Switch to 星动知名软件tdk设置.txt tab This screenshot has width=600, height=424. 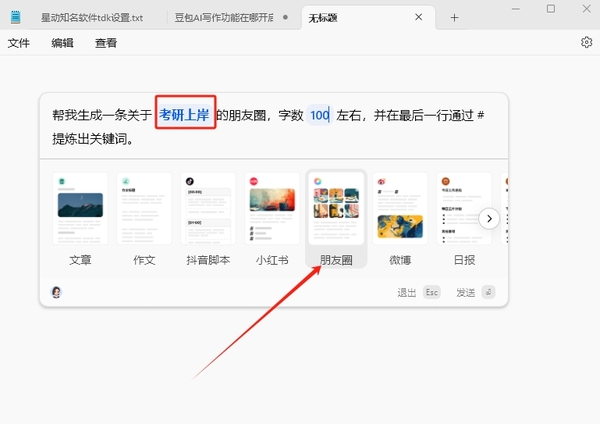(91, 18)
